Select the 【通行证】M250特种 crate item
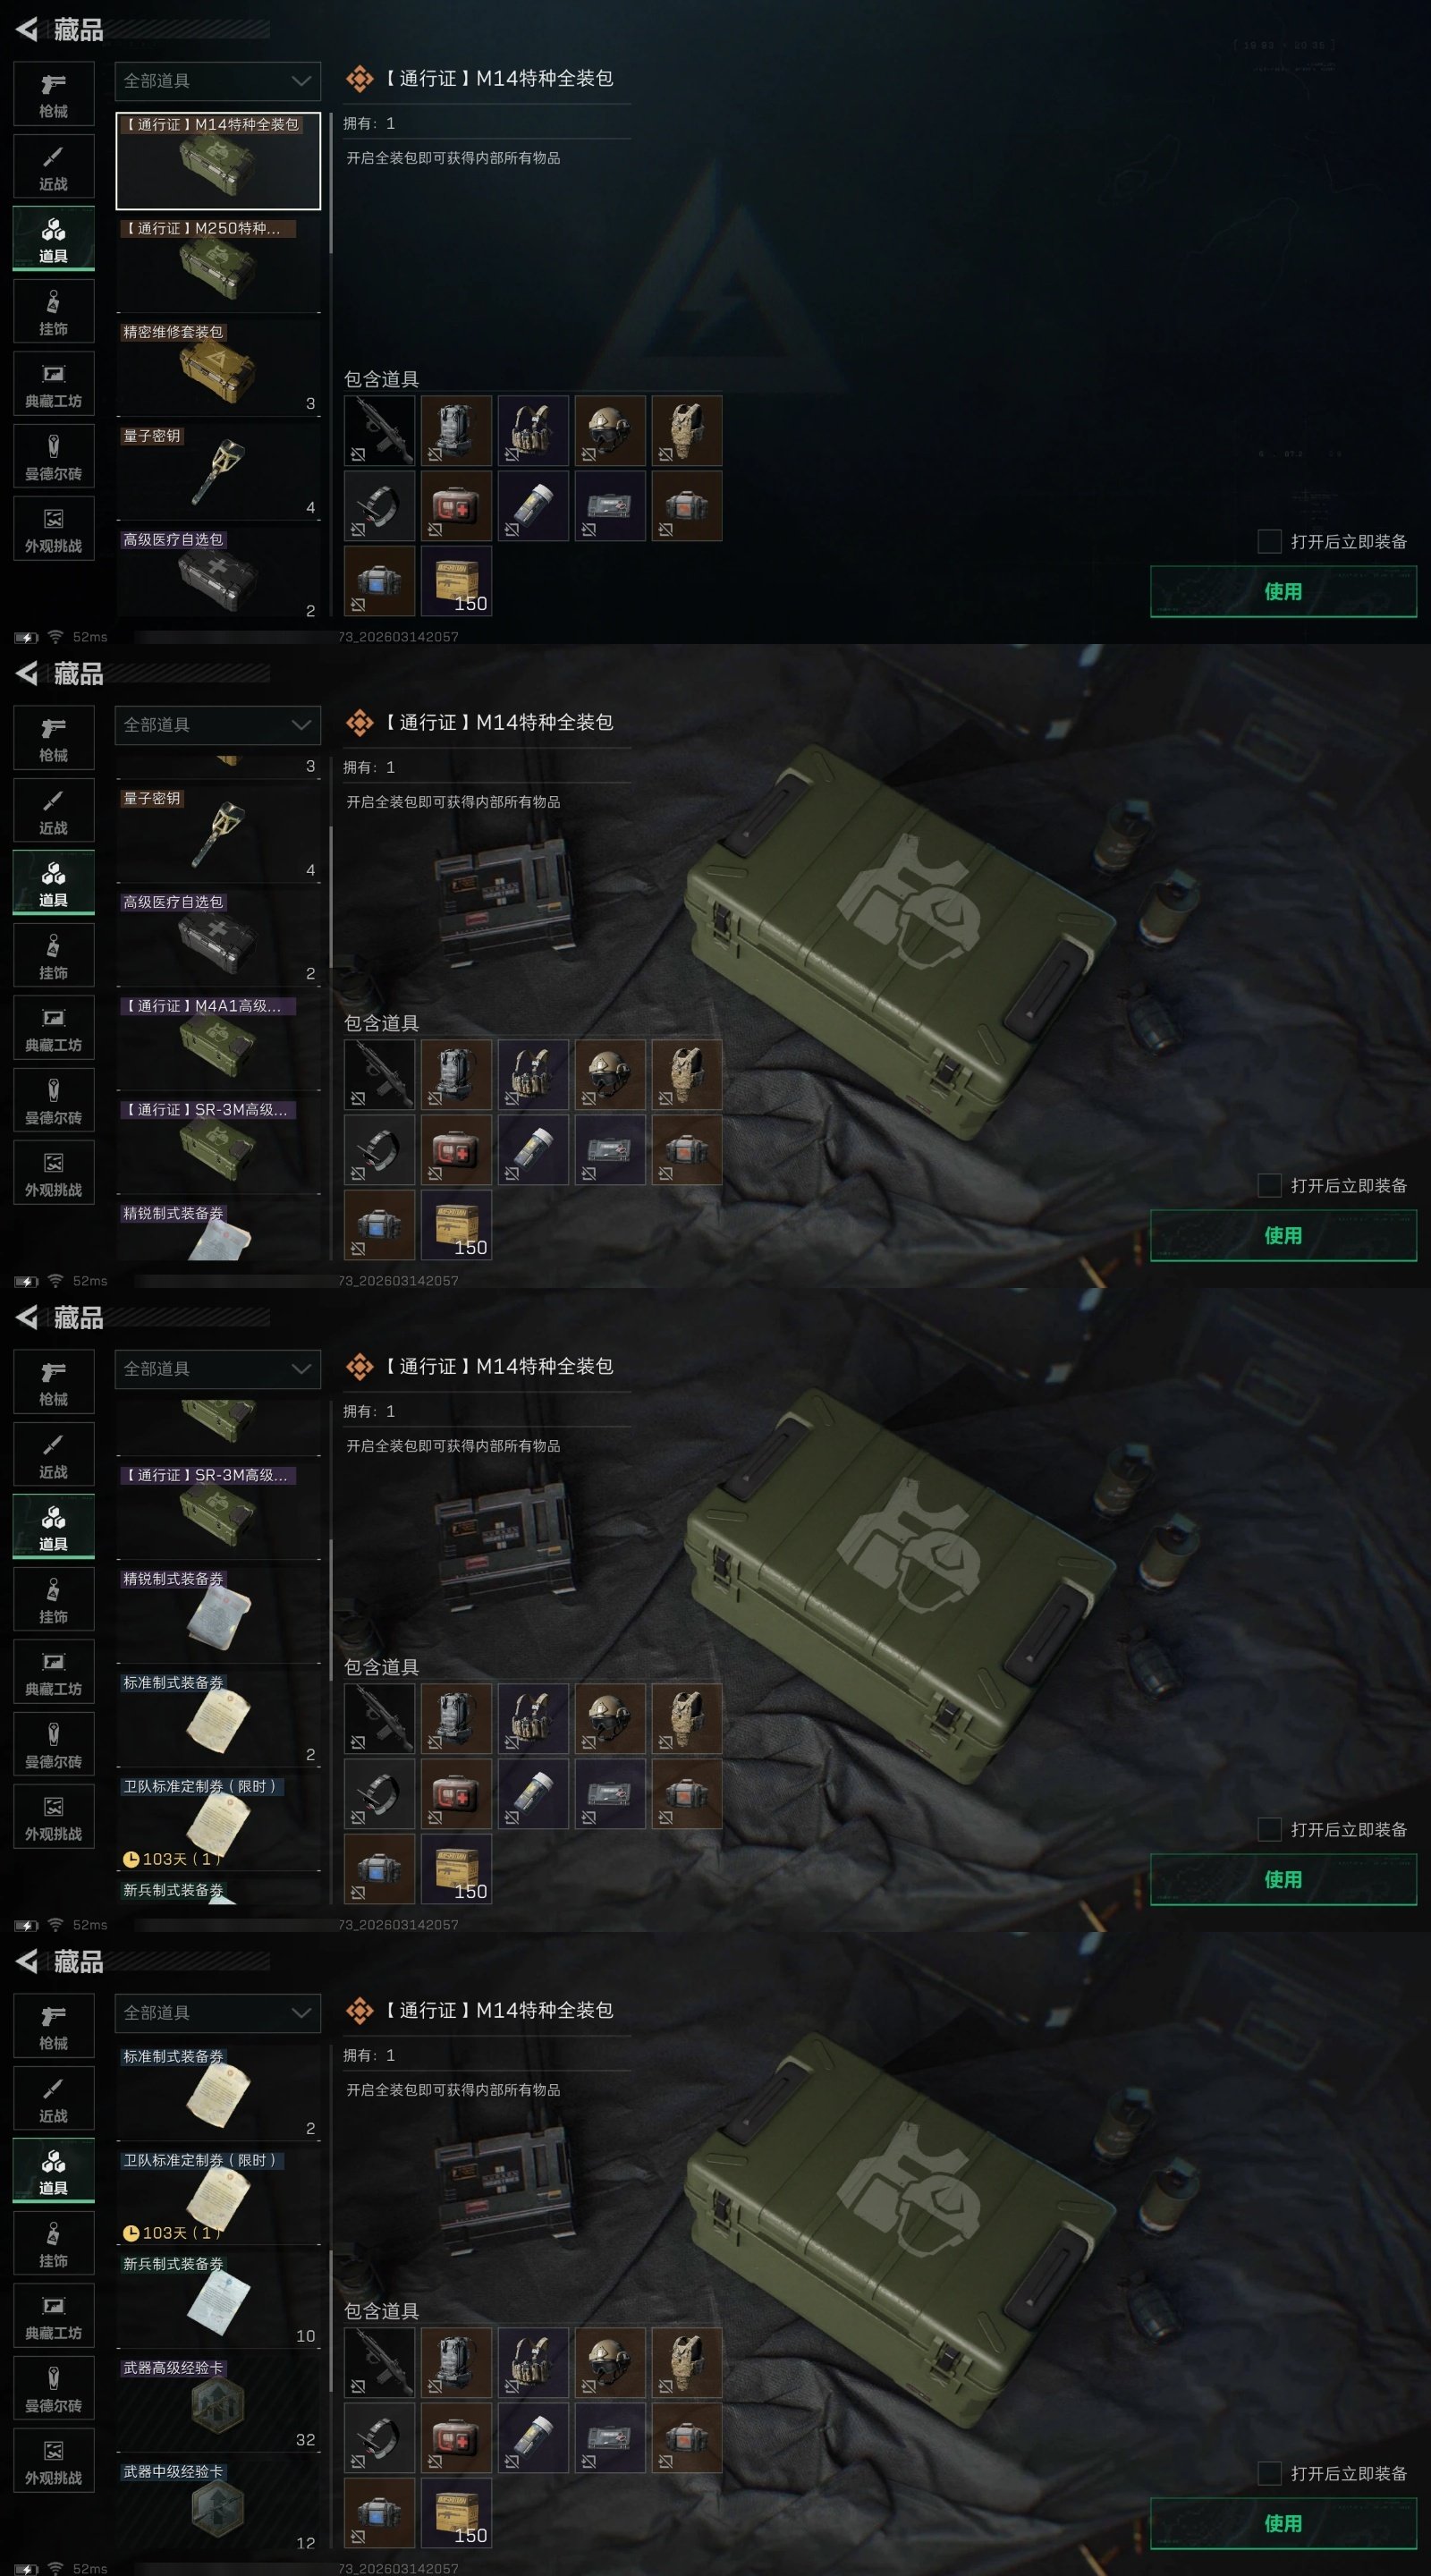 pos(218,264)
